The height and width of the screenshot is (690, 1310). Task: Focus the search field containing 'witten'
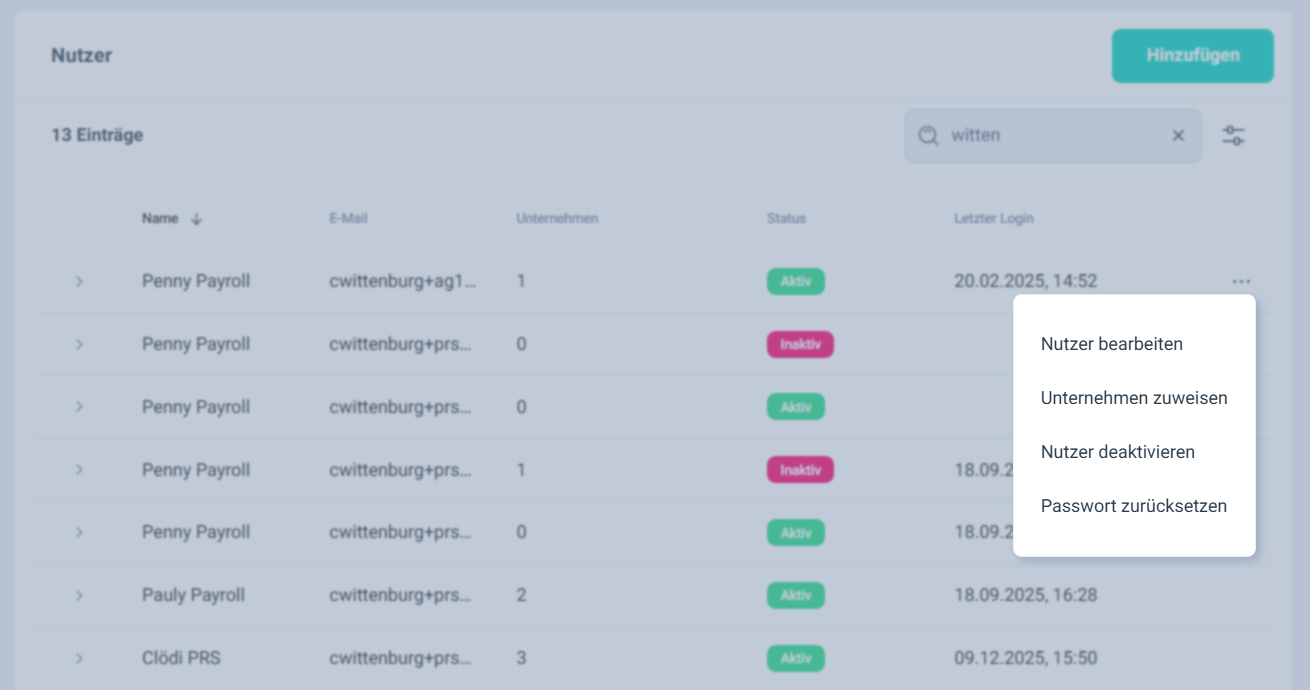tap(1050, 136)
